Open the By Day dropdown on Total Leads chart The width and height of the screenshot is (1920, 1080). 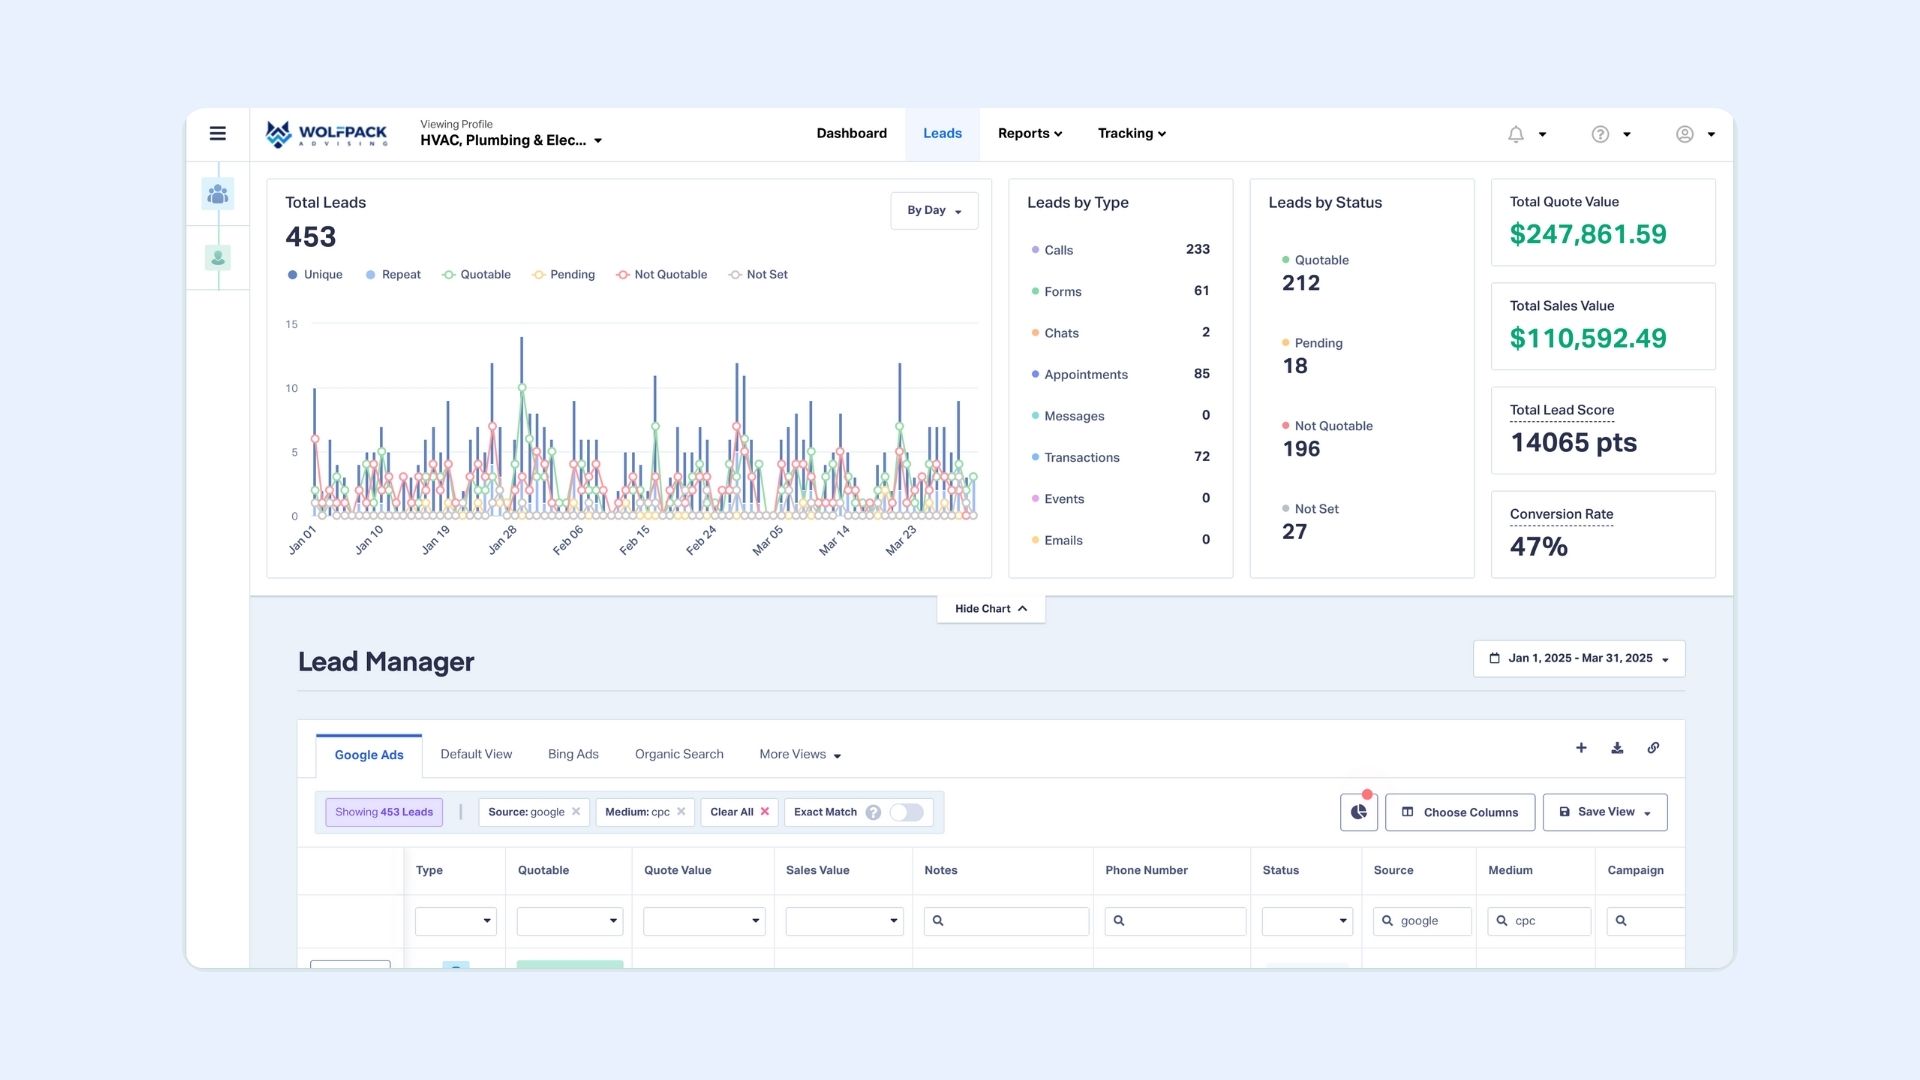click(x=933, y=210)
